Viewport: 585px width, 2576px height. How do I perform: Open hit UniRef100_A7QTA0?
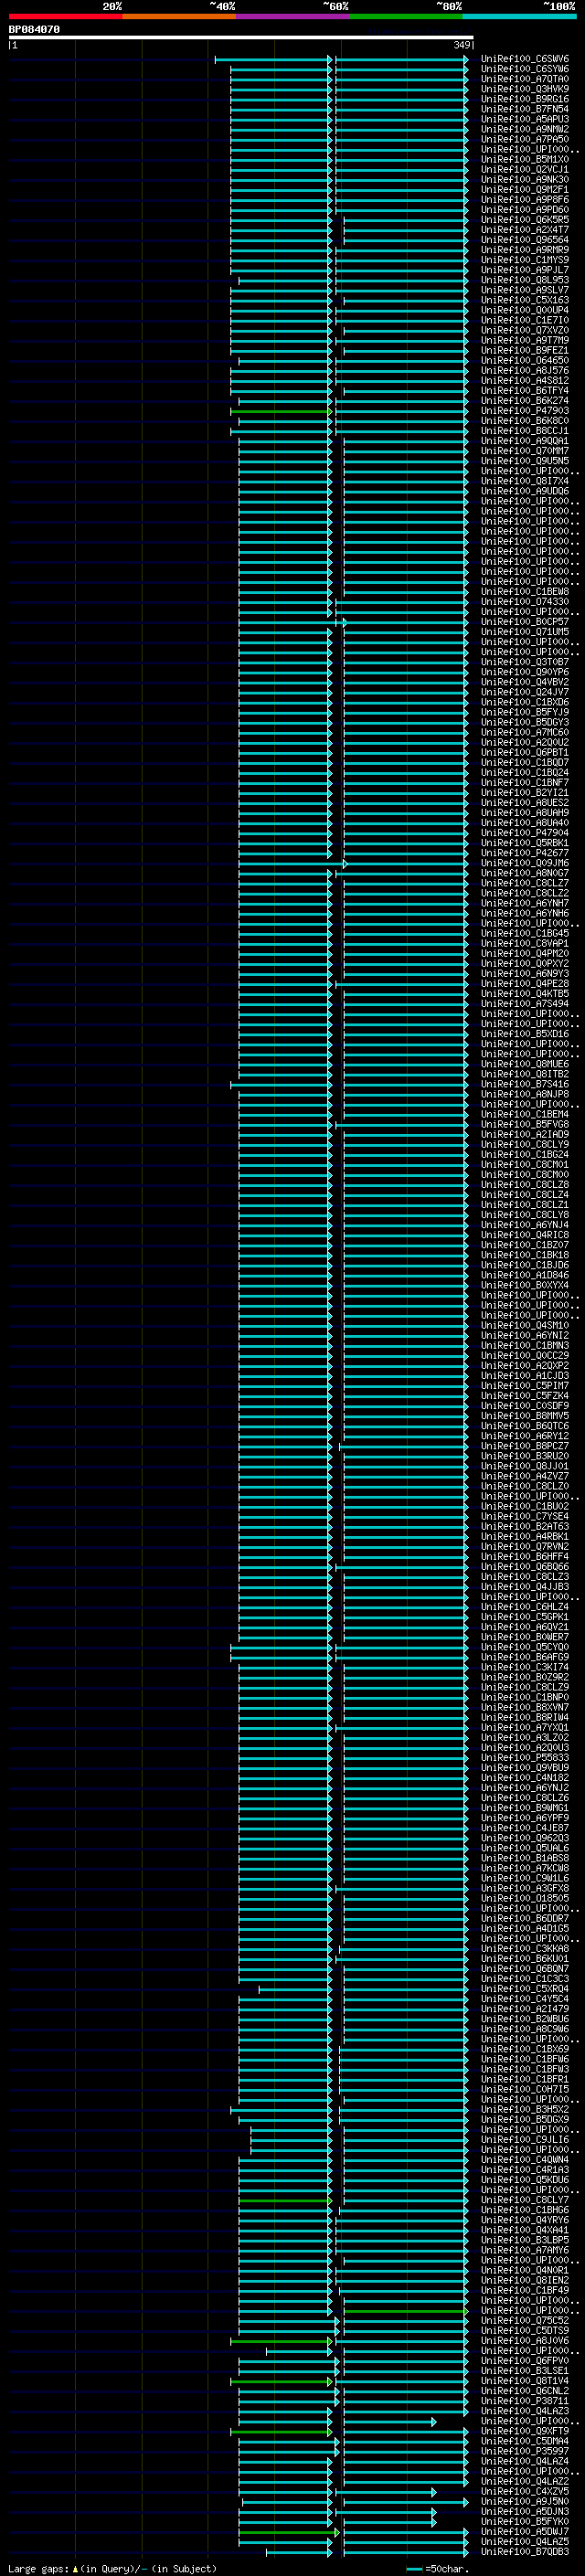click(x=524, y=80)
